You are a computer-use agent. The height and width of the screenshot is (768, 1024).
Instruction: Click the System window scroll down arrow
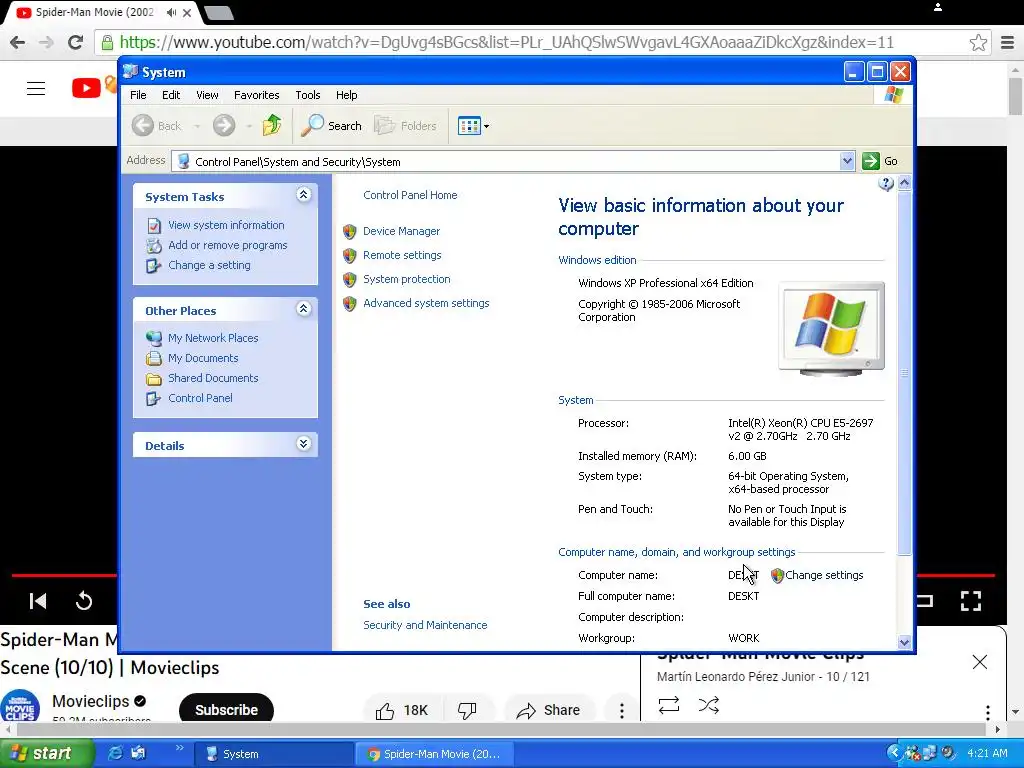tap(904, 642)
